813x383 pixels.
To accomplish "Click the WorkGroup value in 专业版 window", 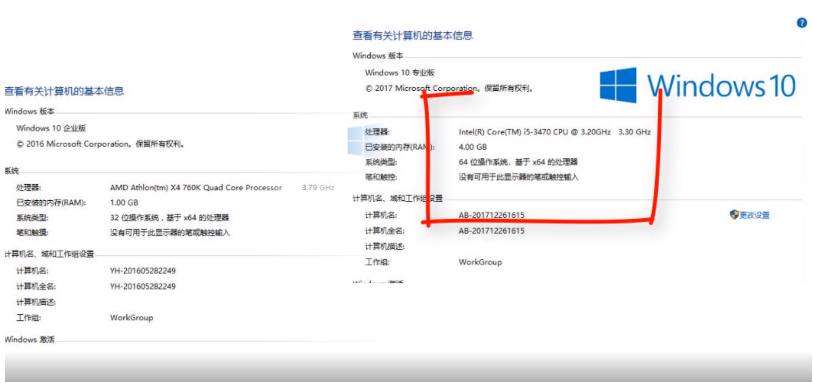I will pyautogui.click(x=480, y=262).
